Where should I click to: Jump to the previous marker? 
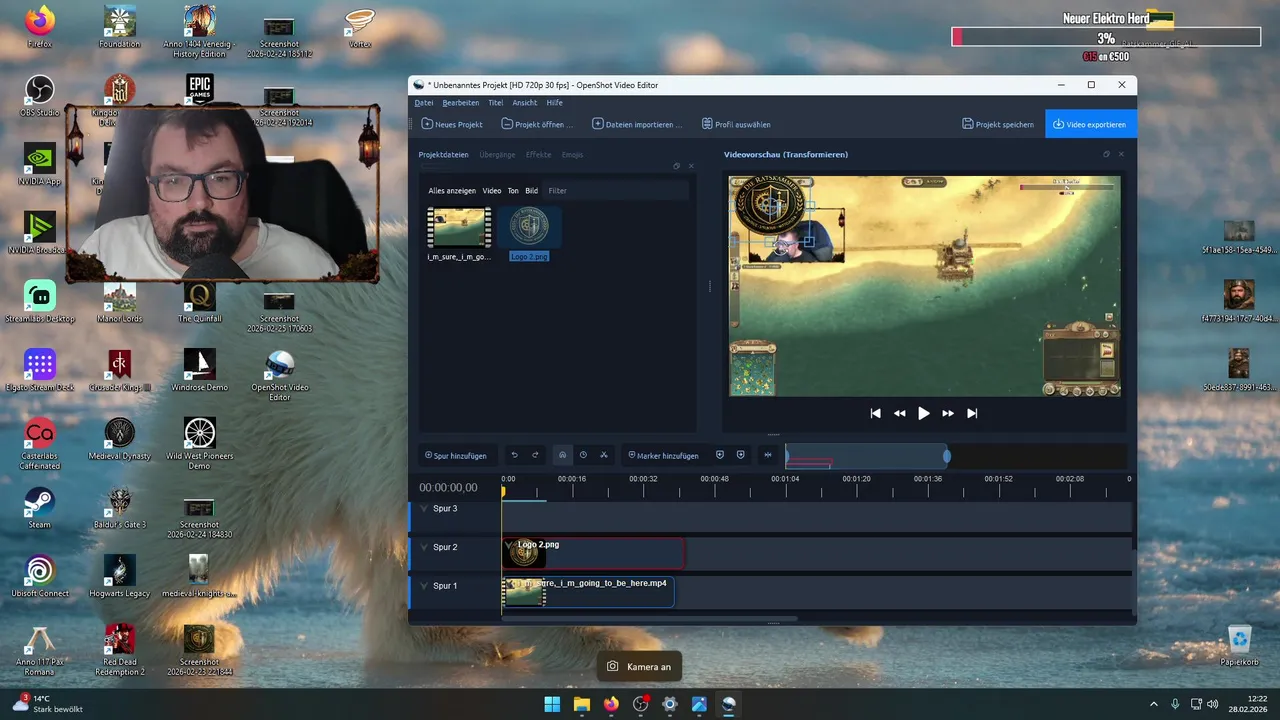(x=719, y=455)
